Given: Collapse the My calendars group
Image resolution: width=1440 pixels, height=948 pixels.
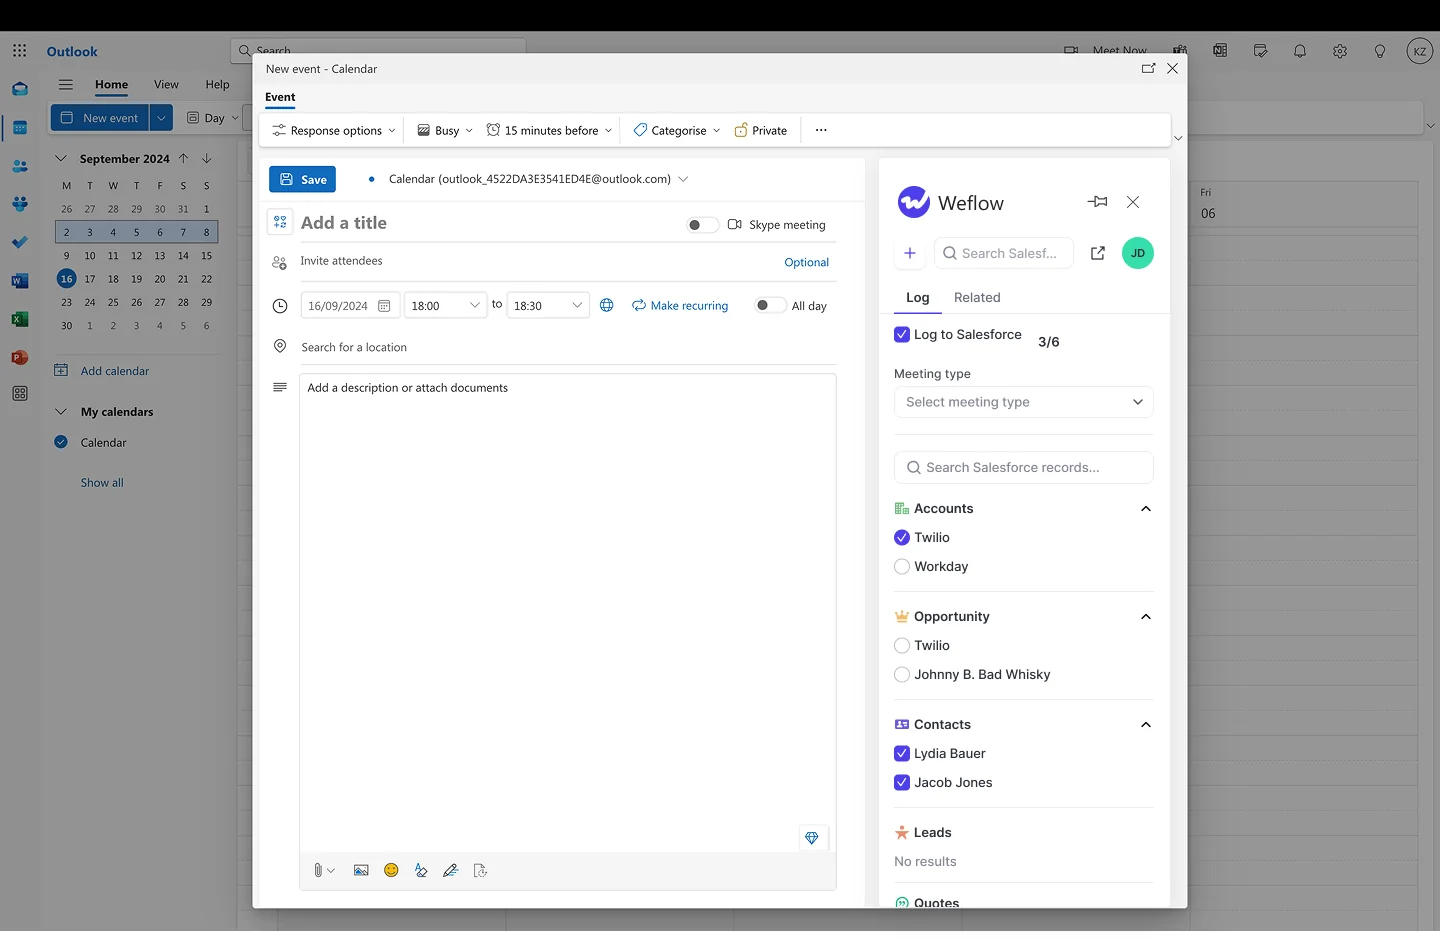Looking at the screenshot, I should 61,411.
